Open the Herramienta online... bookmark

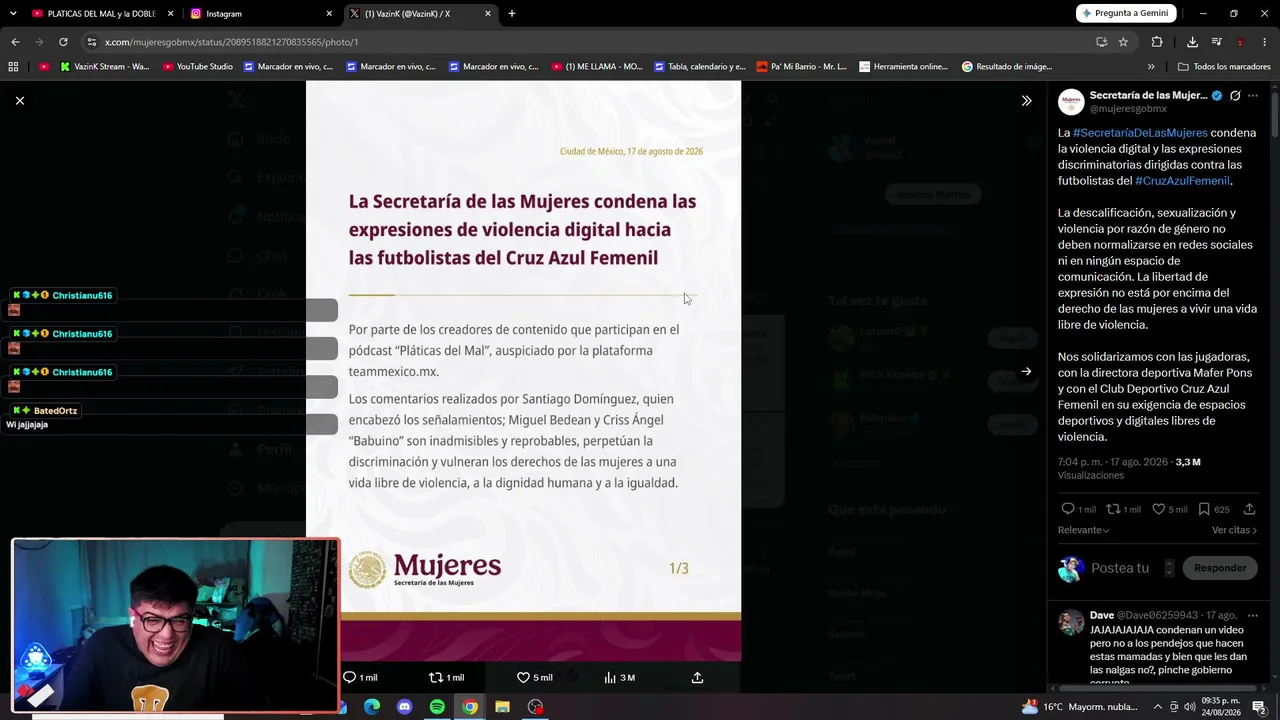tap(903, 67)
